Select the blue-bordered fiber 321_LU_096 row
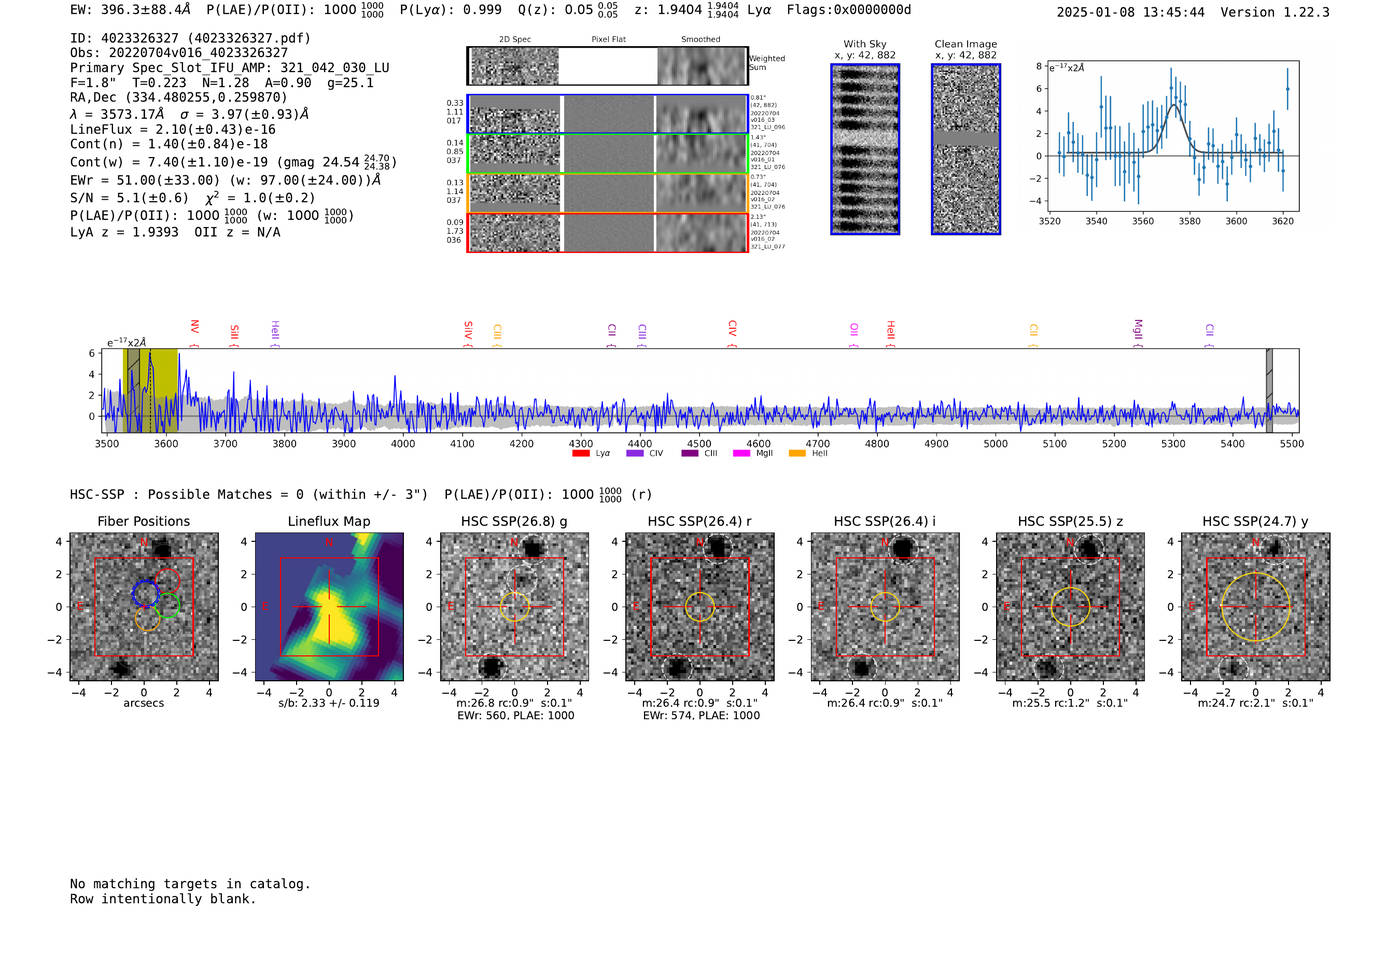Image resolution: width=1400 pixels, height=953 pixels. [x=607, y=114]
